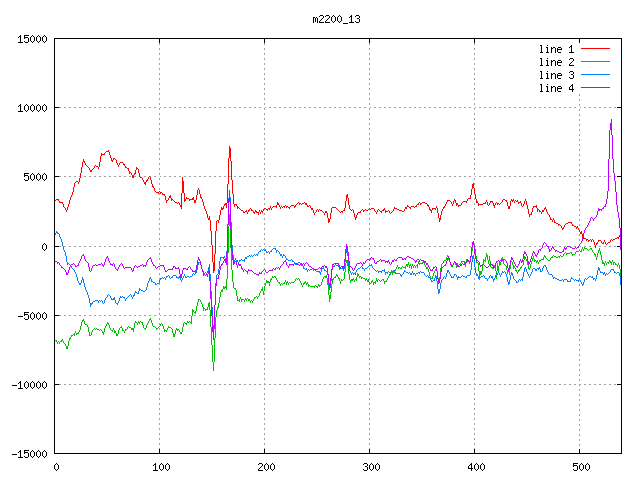This screenshot has width=640, height=480.
Task: Click the red line tall spike near x 165
Action: pos(230,147)
